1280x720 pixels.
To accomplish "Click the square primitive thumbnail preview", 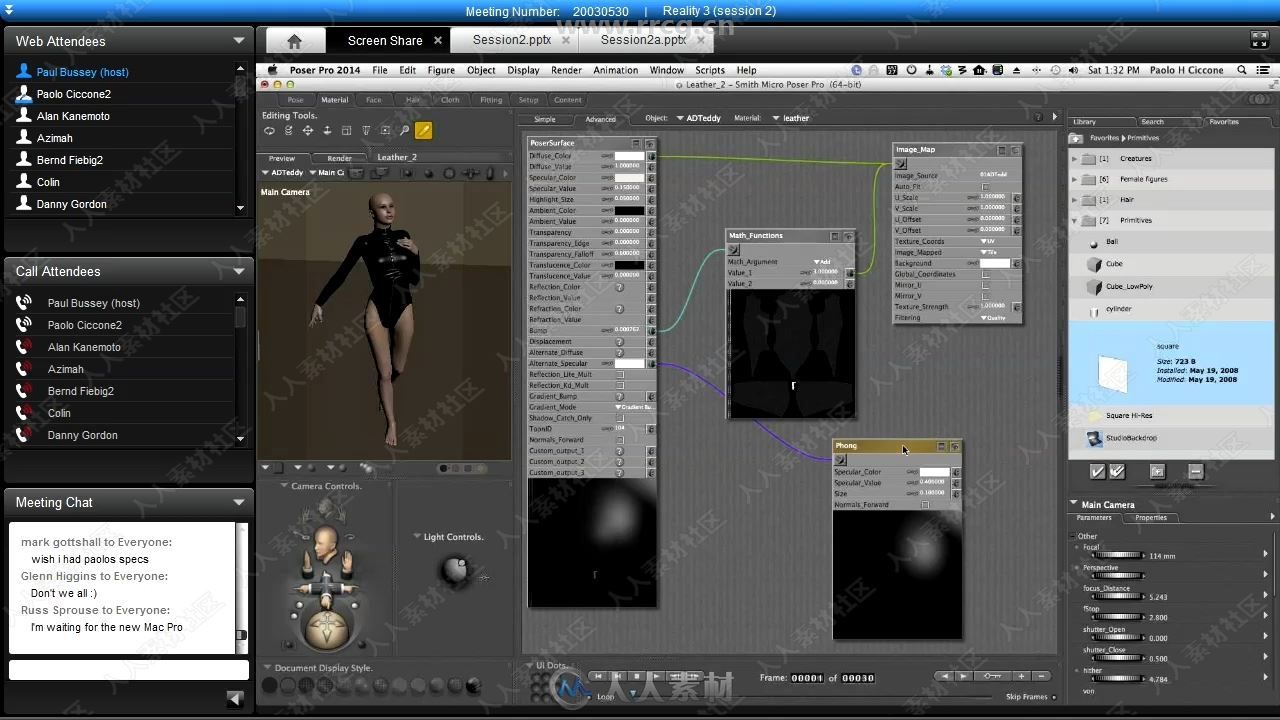I will (1112, 374).
